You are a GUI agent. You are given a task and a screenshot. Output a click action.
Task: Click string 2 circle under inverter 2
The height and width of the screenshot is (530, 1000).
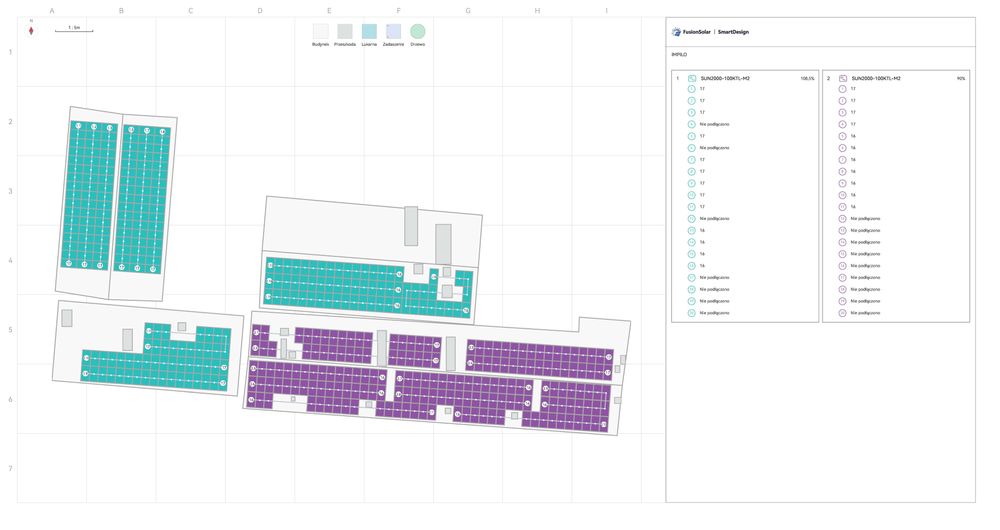[842, 101]
